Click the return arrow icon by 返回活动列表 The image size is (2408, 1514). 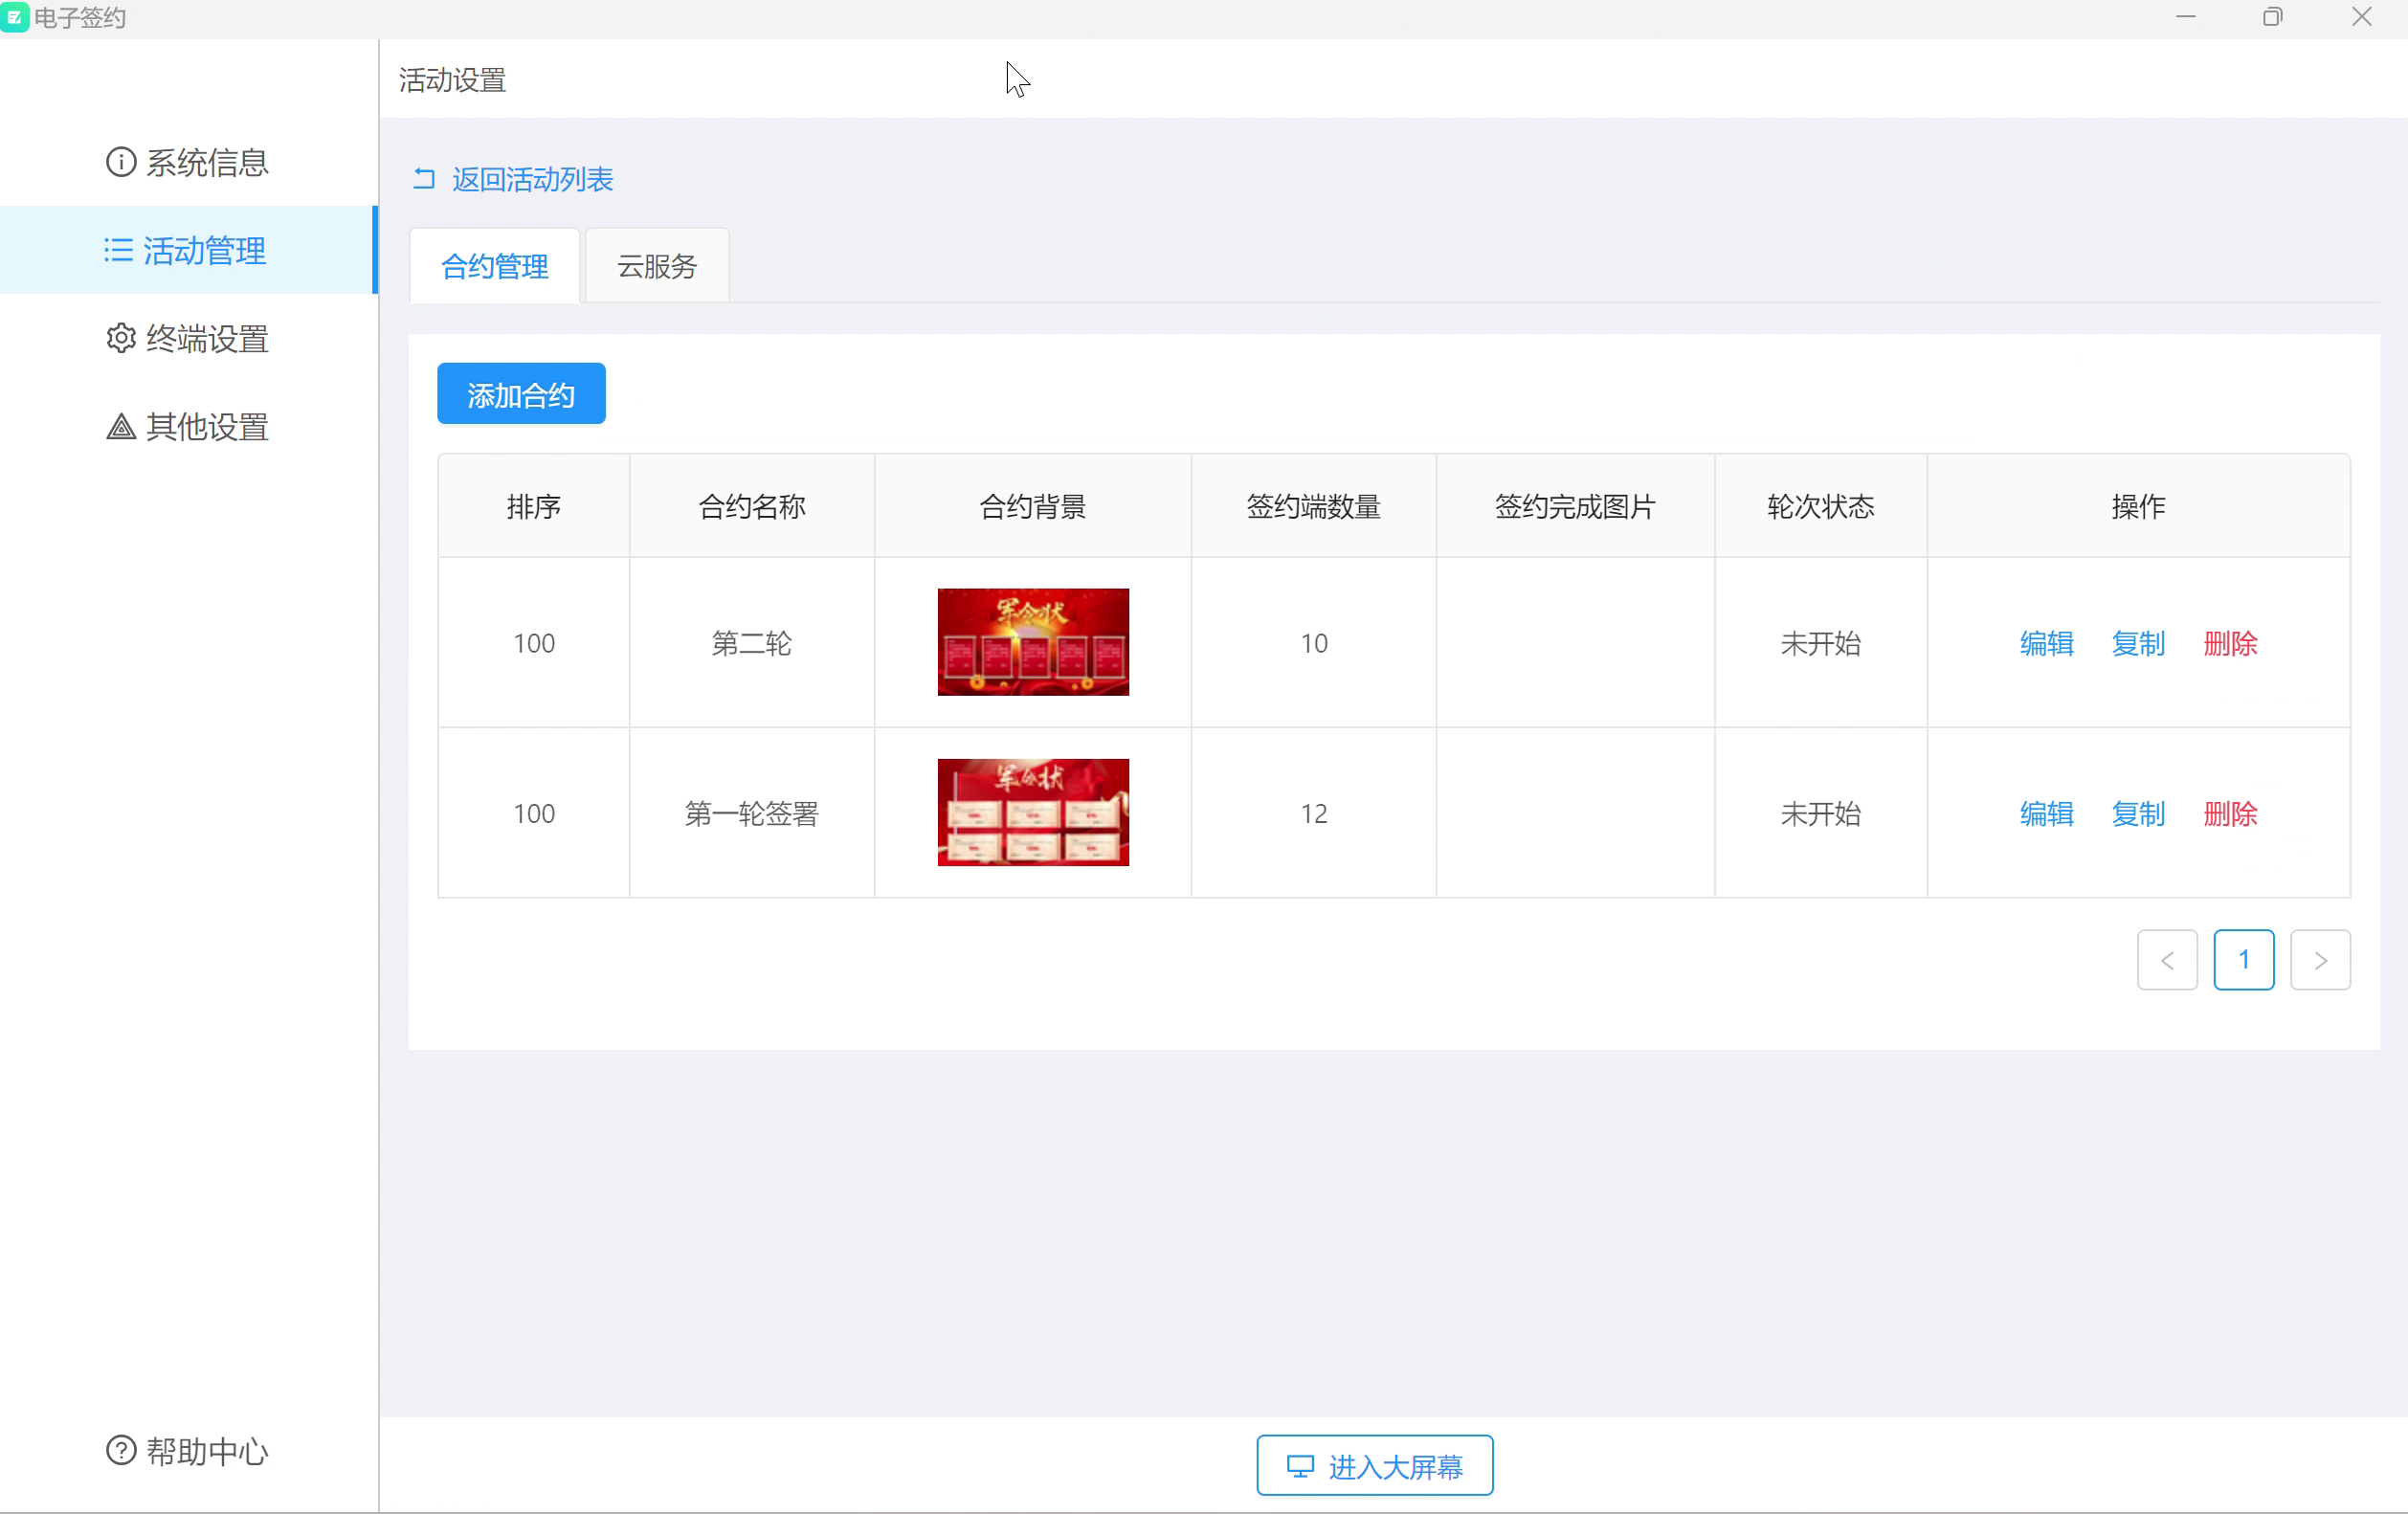click(424, 179)
